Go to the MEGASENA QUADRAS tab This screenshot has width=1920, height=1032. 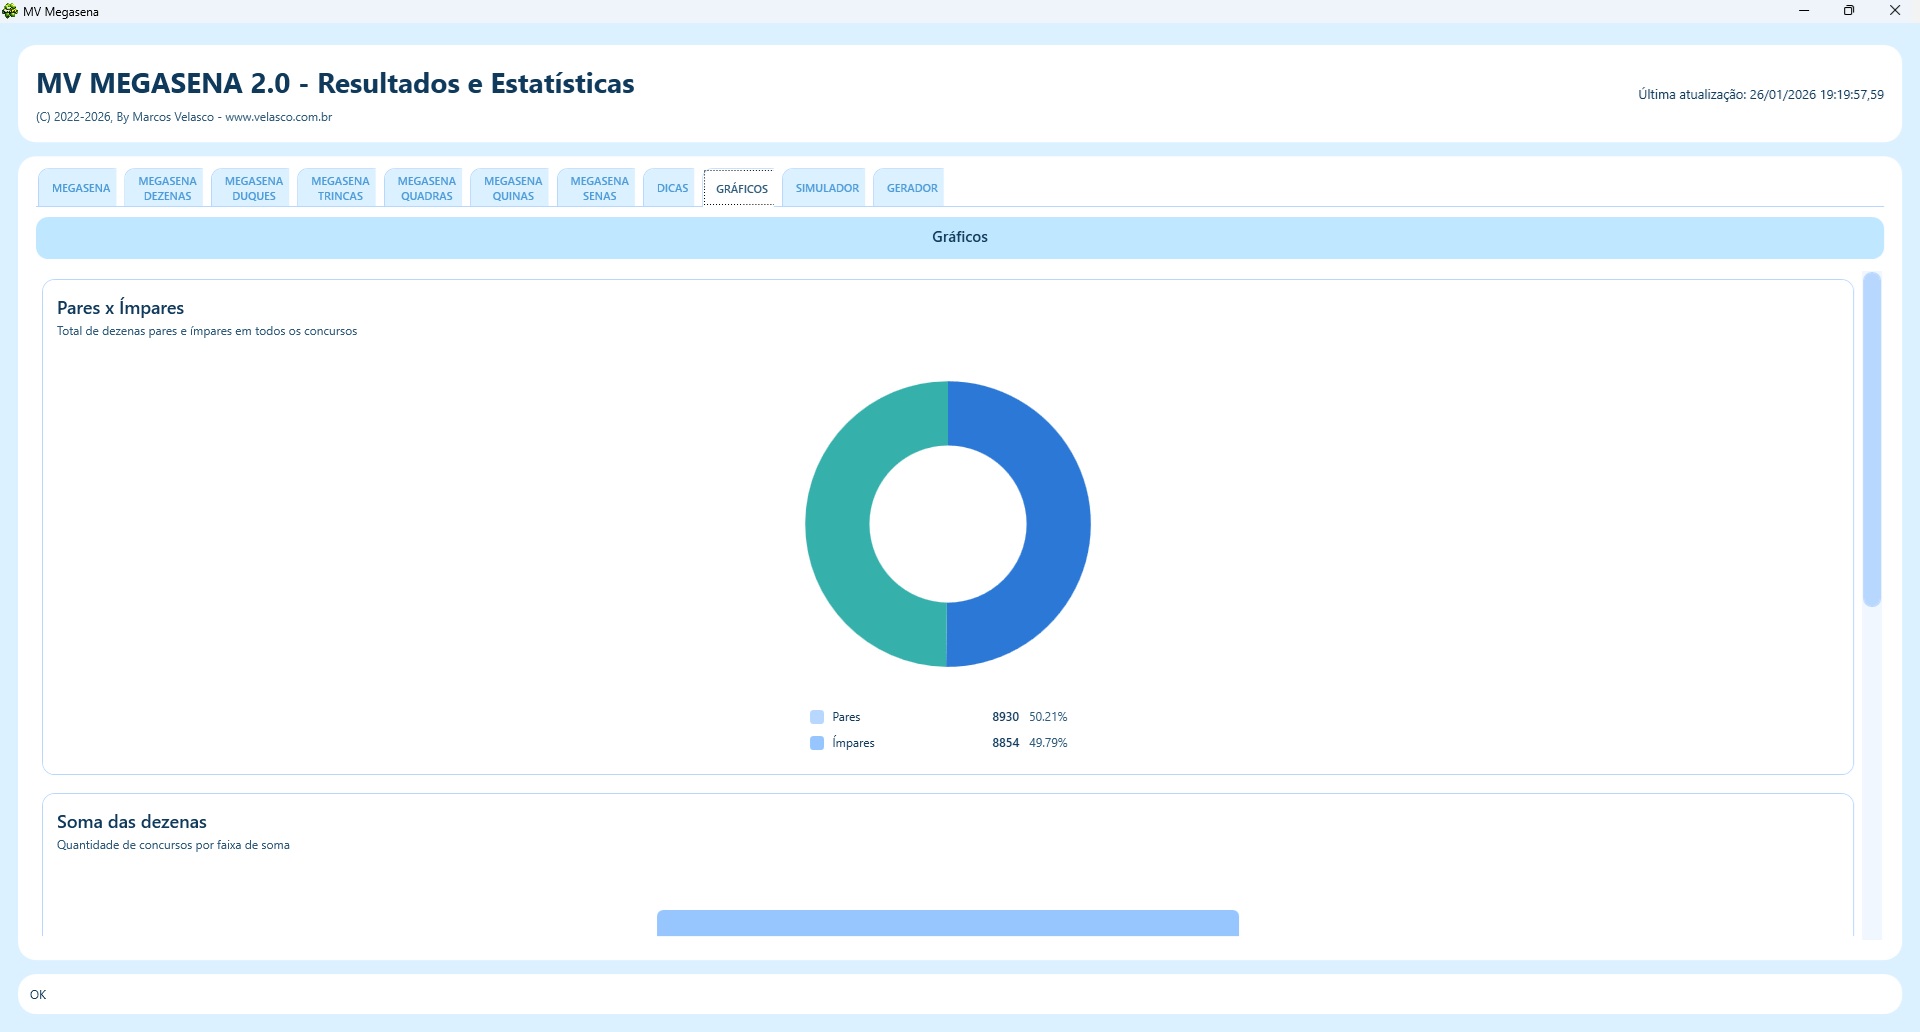pyautogui.click(x=427, y=188)
